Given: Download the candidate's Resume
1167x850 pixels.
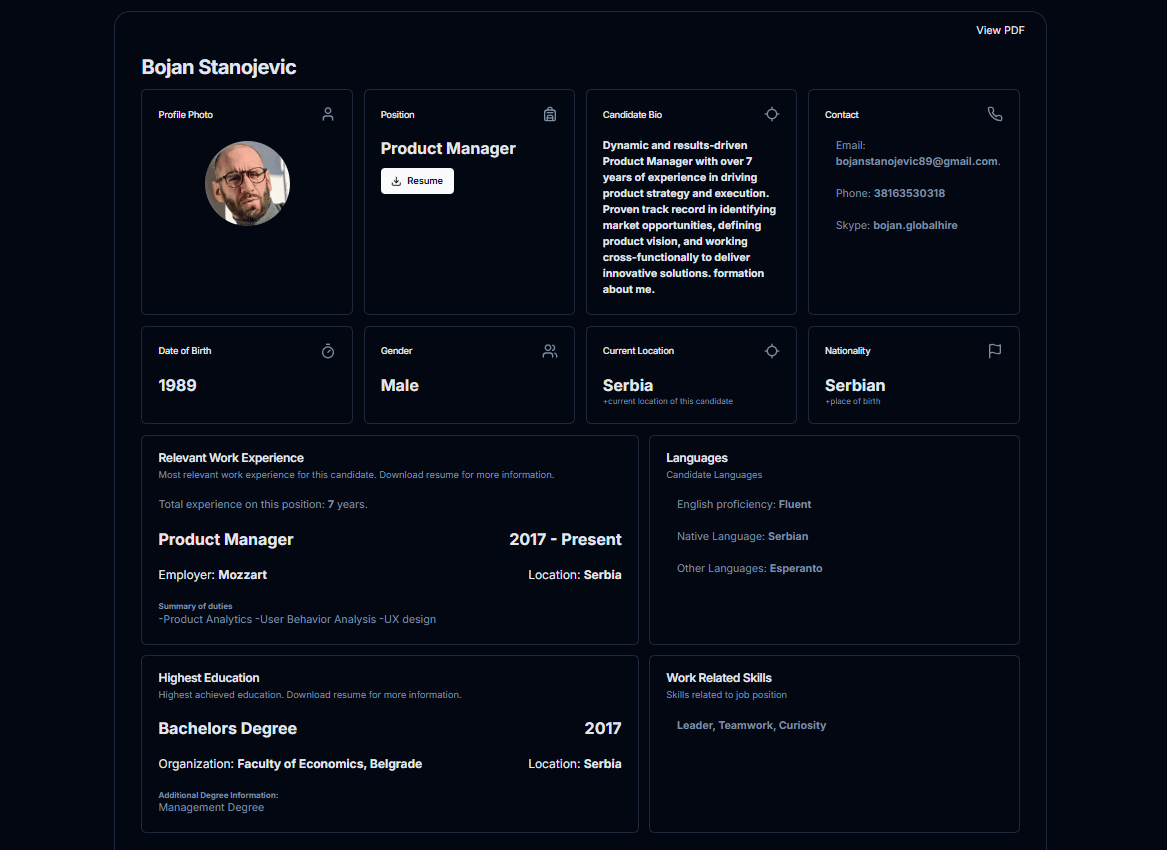Looking at the screenshot, I should pyautogui.click(x=417, y=181).
